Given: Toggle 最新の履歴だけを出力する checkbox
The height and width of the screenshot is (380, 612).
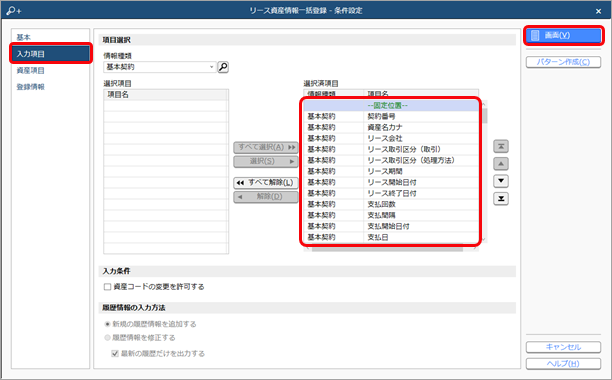Looking at the screenshot, I should [x=115, y=353].
